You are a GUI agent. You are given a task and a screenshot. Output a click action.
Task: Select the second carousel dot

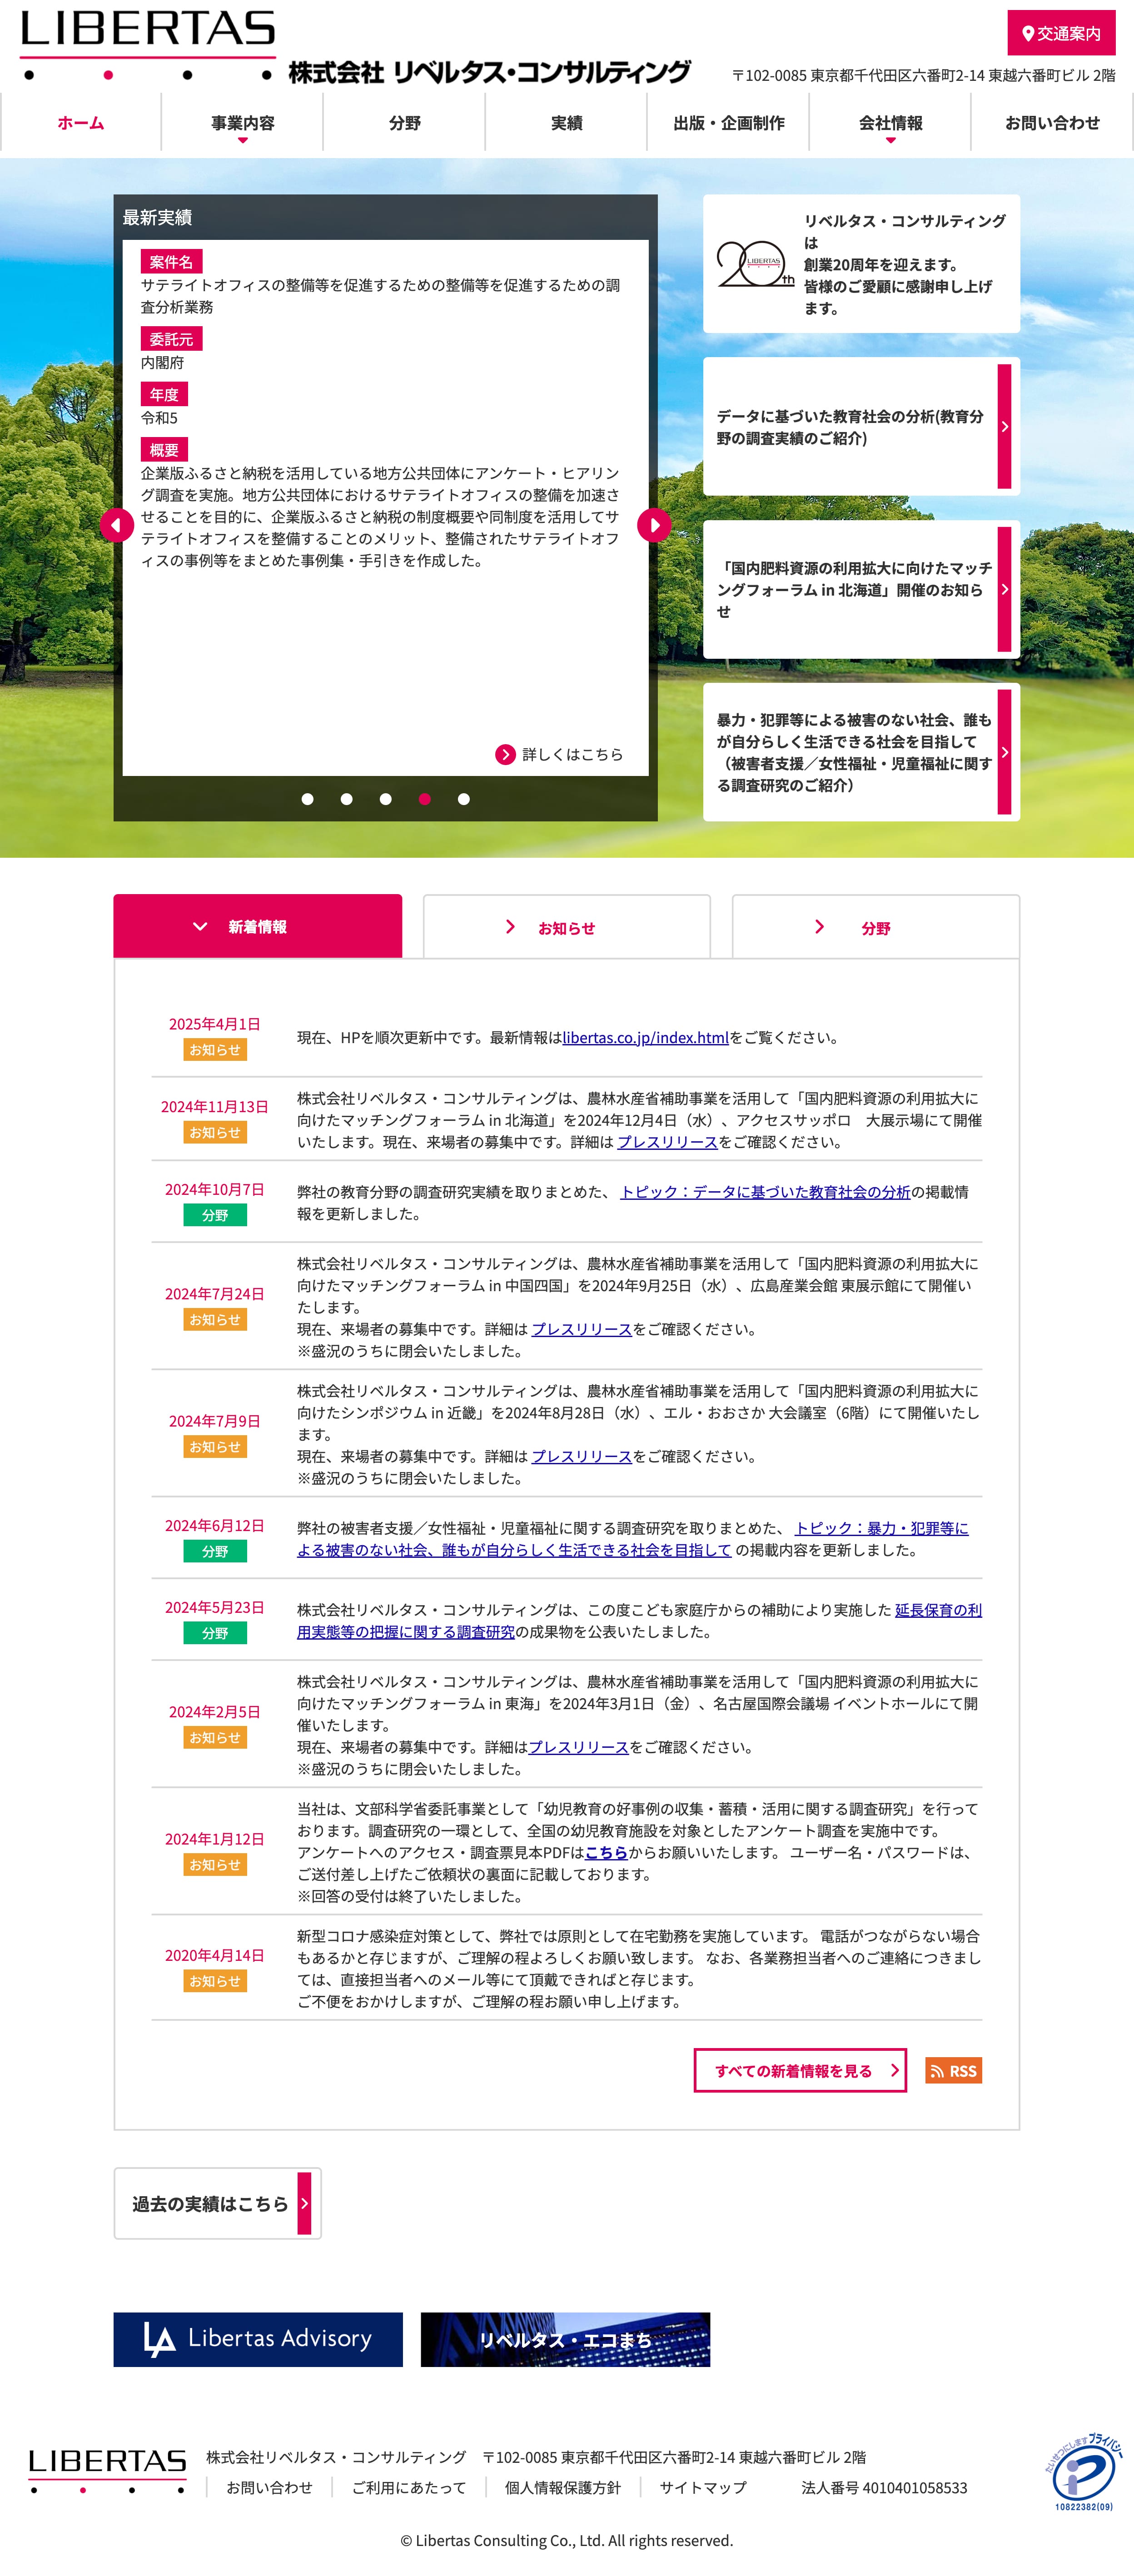346,799
